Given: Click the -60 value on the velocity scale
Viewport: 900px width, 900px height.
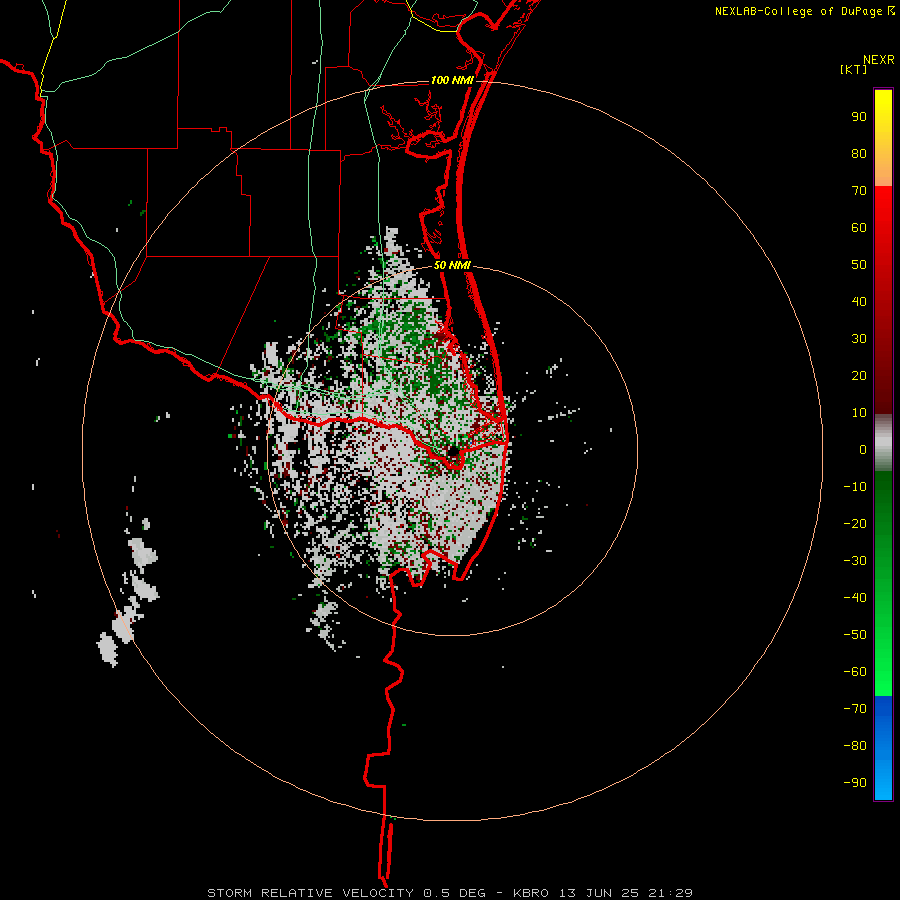Looking at the screenshot, I should (x=855, y=672).
